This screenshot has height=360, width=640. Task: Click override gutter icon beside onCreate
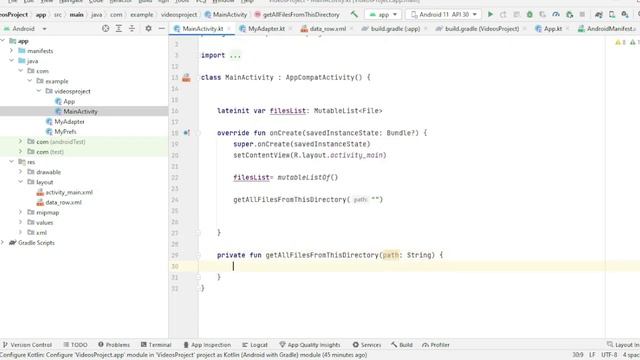(x=187, y=133)
